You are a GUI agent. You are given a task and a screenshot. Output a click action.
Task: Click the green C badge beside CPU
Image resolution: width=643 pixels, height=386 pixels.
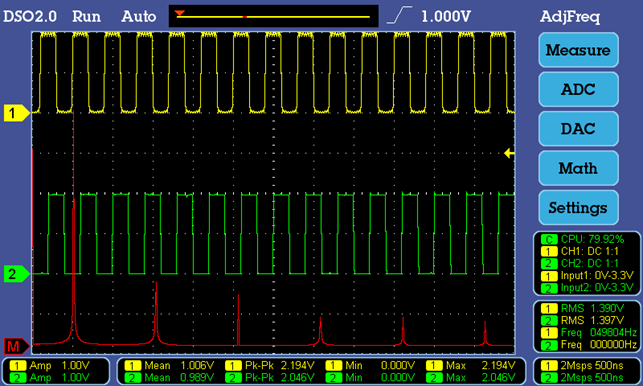tap(549, 239)
